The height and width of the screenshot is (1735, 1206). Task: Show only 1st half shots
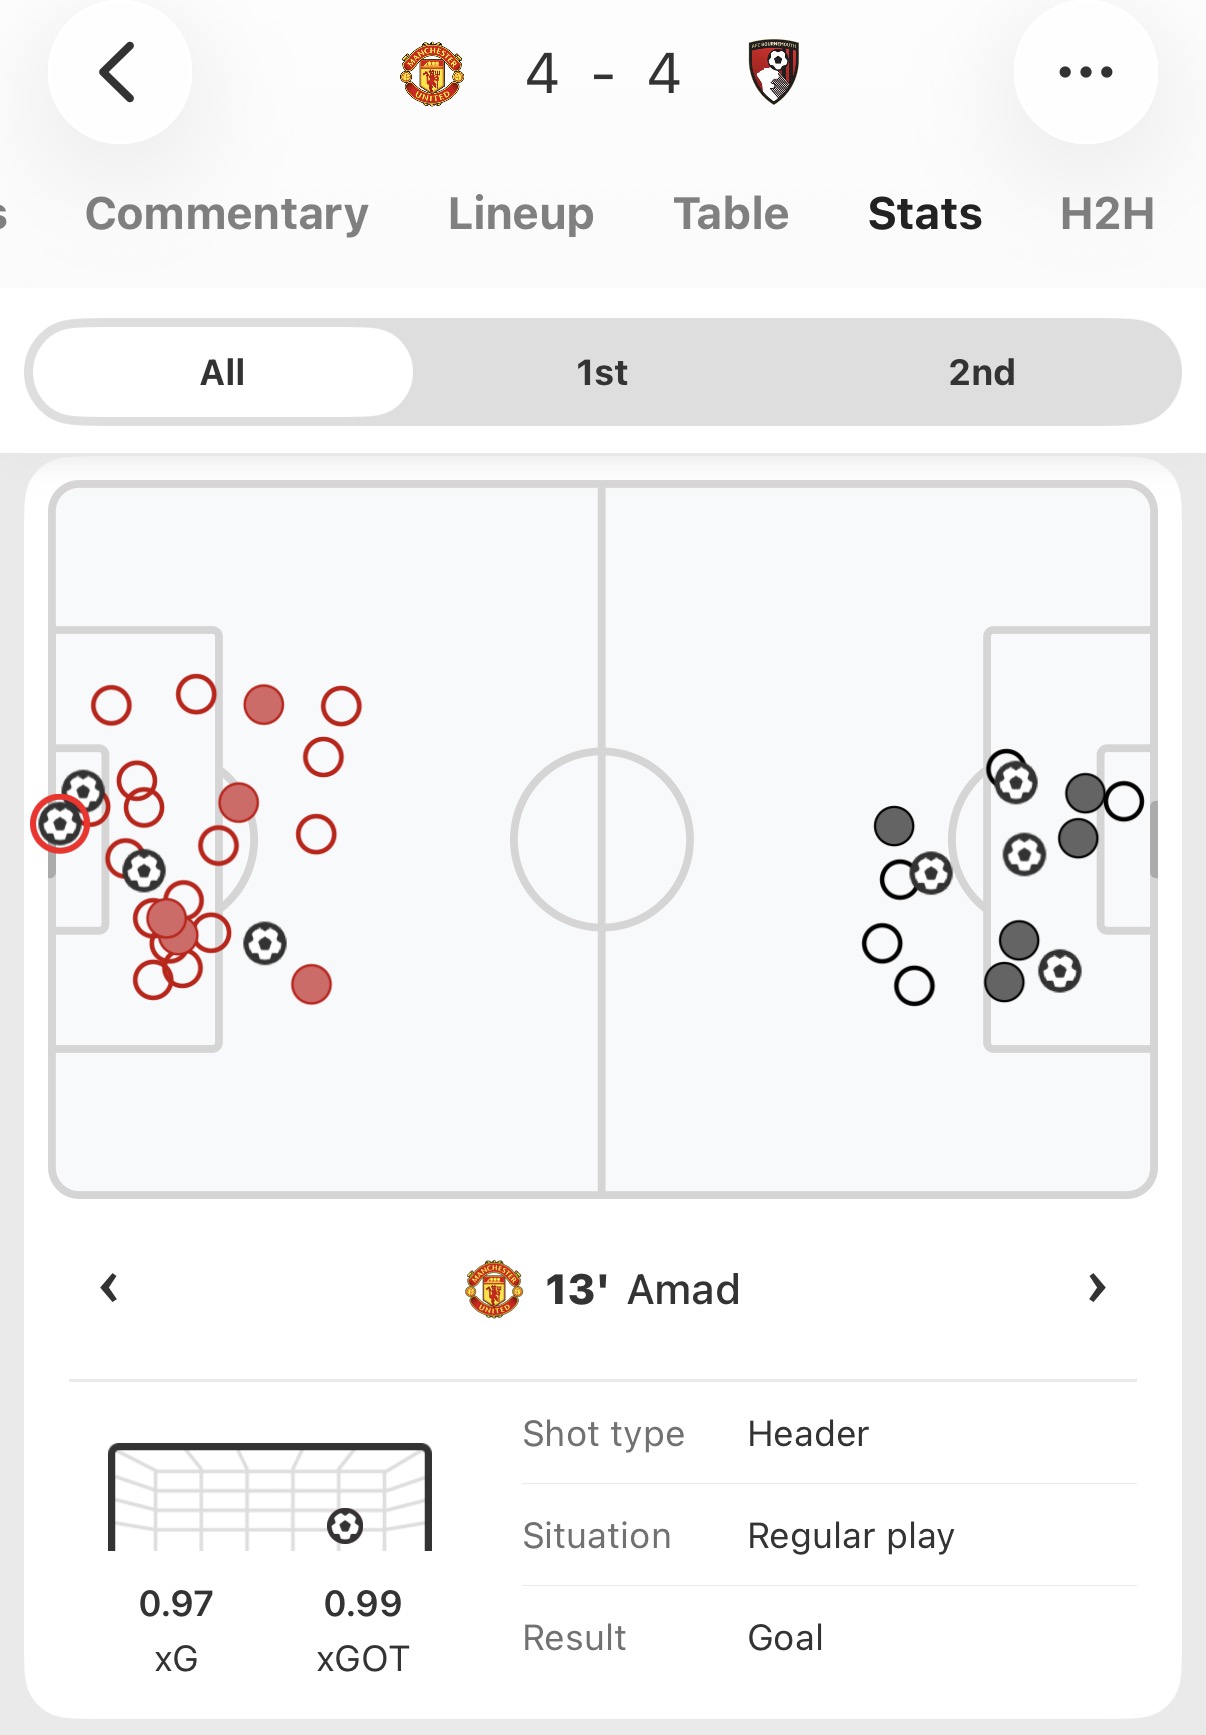(x=602, y=373)
